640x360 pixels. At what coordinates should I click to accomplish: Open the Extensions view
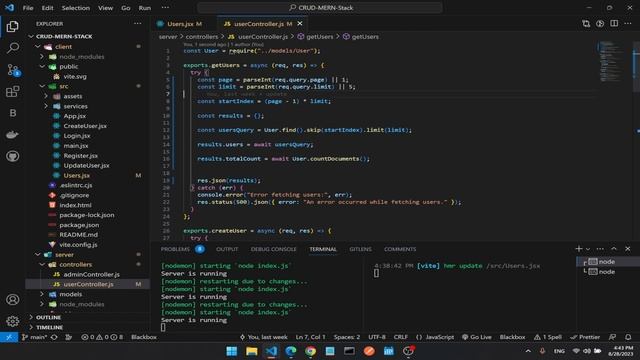[x=12, y=91]
